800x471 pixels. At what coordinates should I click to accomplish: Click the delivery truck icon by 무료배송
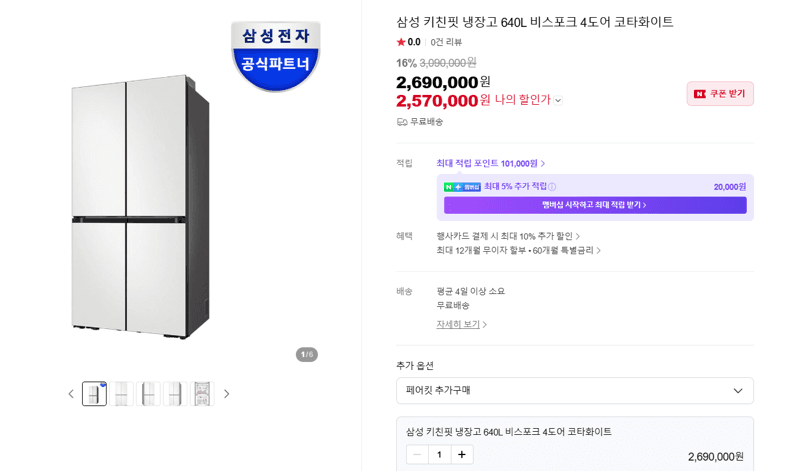tap(402, 122)
